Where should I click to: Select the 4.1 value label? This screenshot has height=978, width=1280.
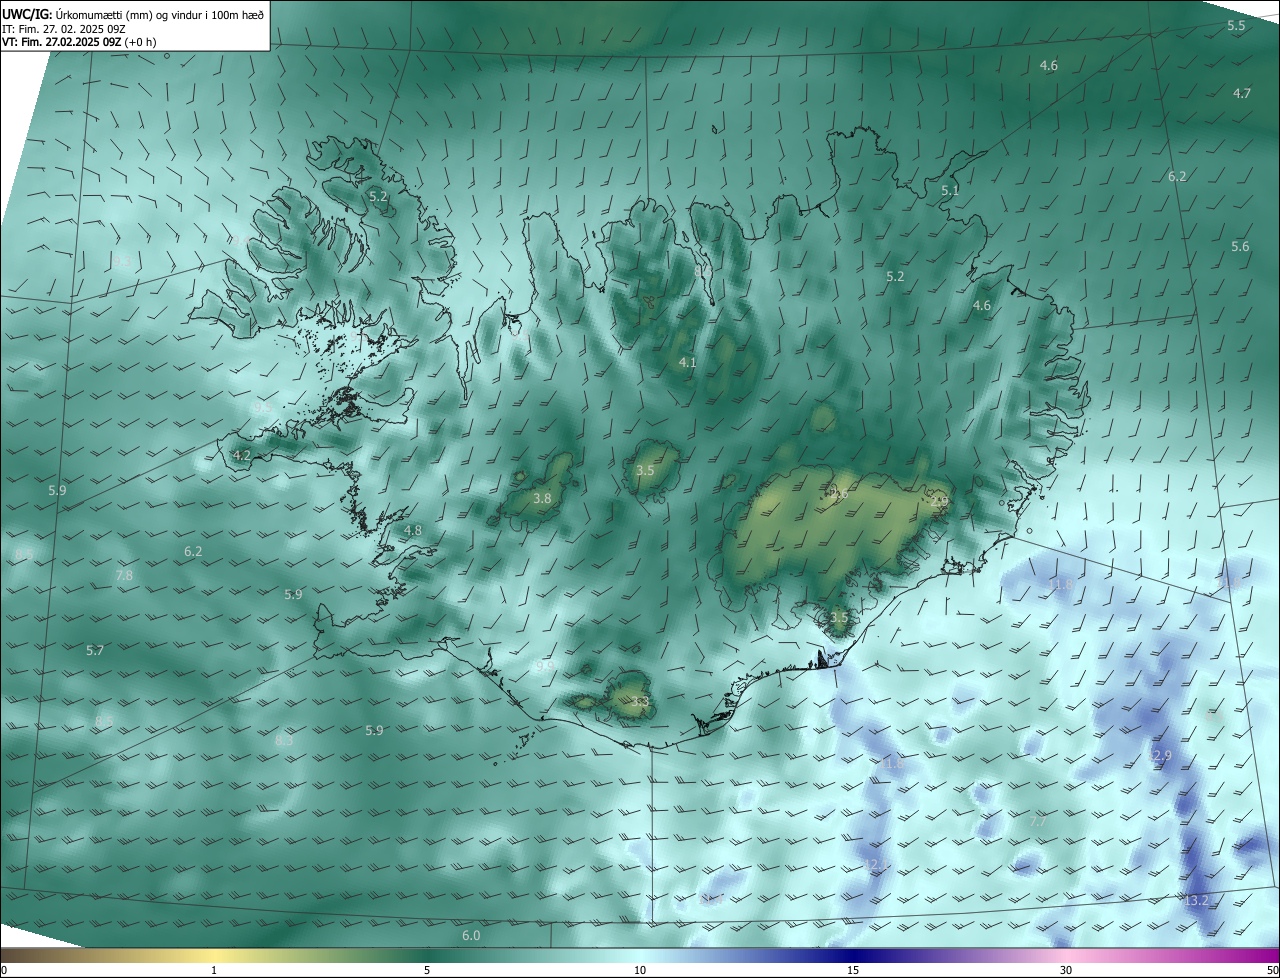(687, 362)
